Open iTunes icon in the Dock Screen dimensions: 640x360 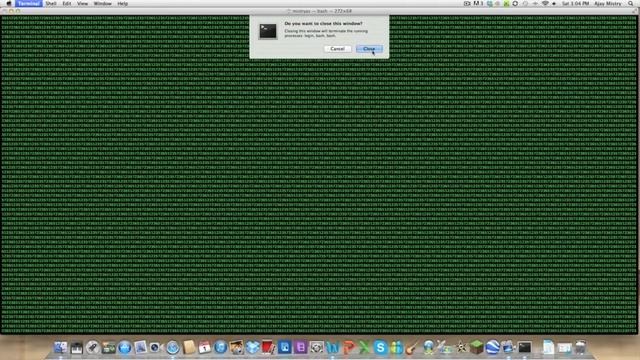click(x=220, y=347)
